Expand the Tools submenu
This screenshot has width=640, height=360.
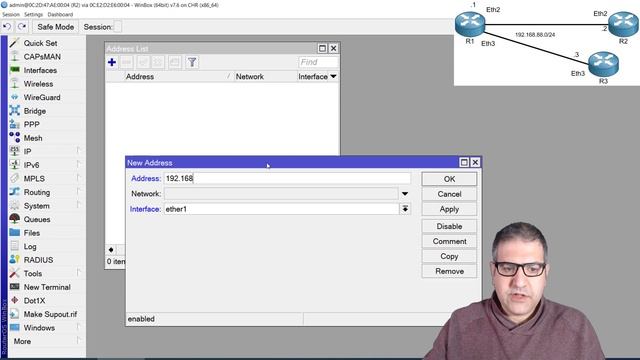33,273
